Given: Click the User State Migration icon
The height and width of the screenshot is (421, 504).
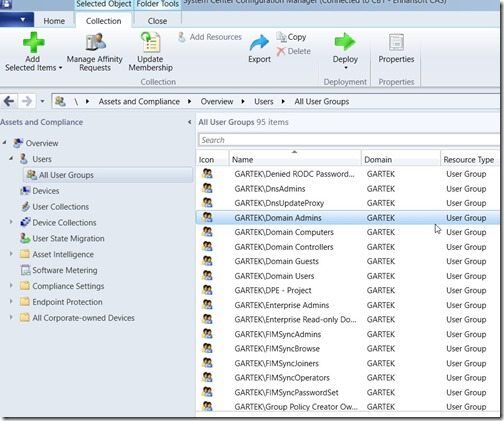Looking at the screenshot, I should 25,238.
